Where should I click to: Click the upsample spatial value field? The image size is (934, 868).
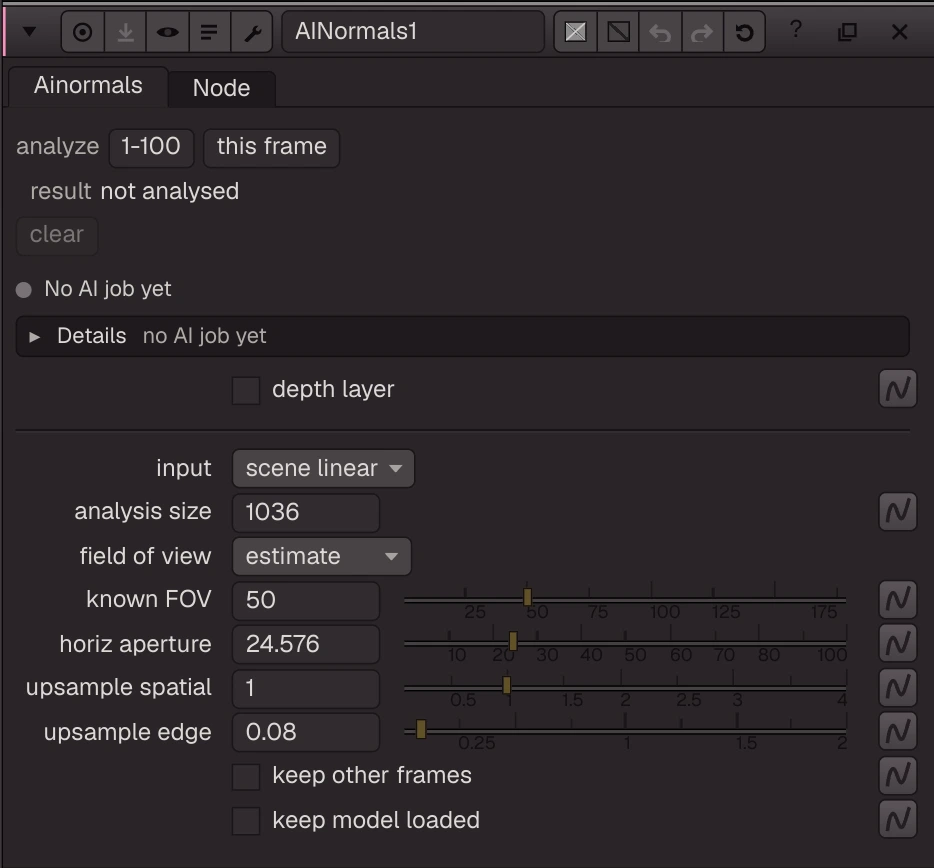pyautogui.click(x=306, y=689)
